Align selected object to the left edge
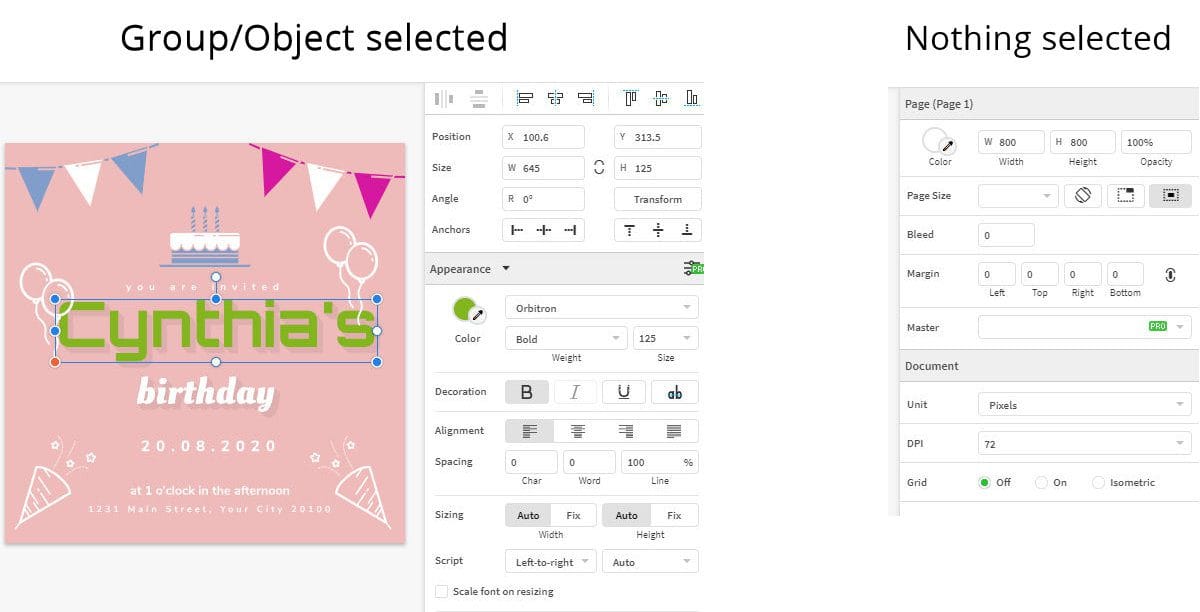1200x612 pixels. pos(523,98)
